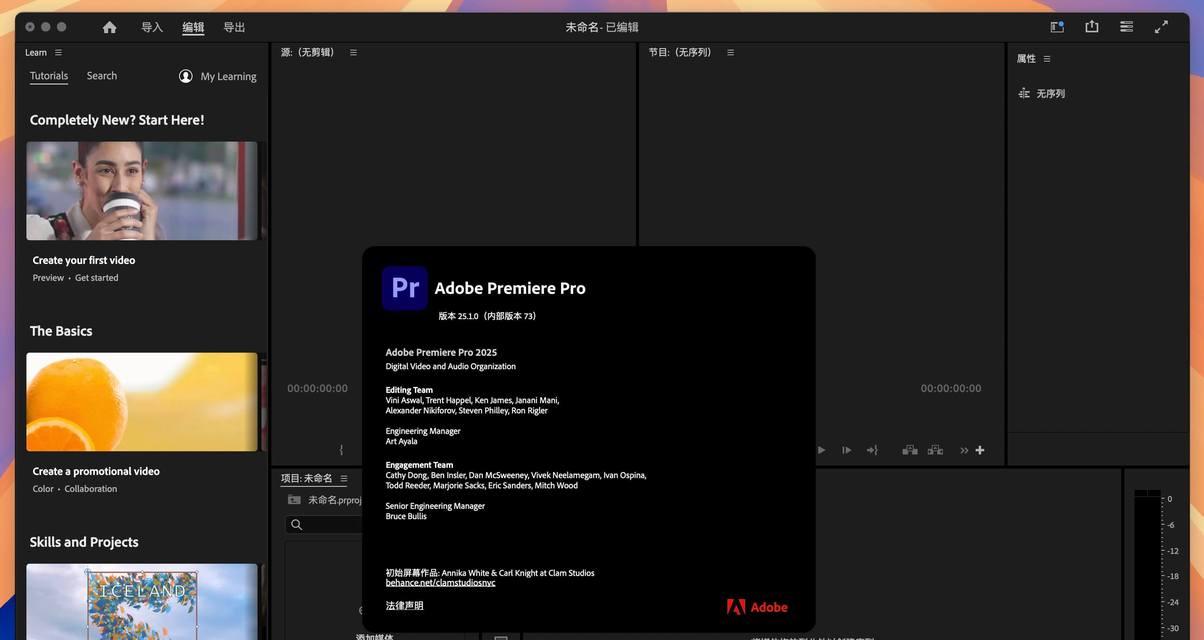Click the 'Preview • Get started' subtitle
1204x640 pixels.
click(x=75, y=278)
